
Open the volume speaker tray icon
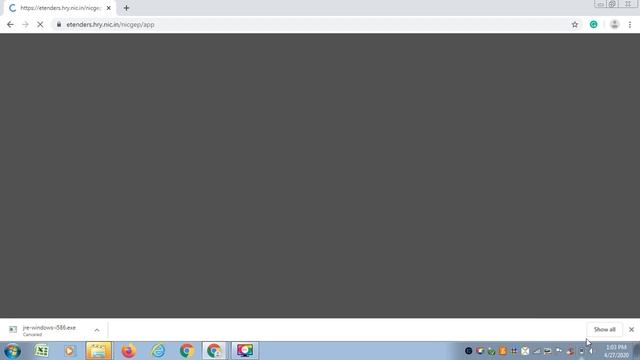tap(591, 351)
